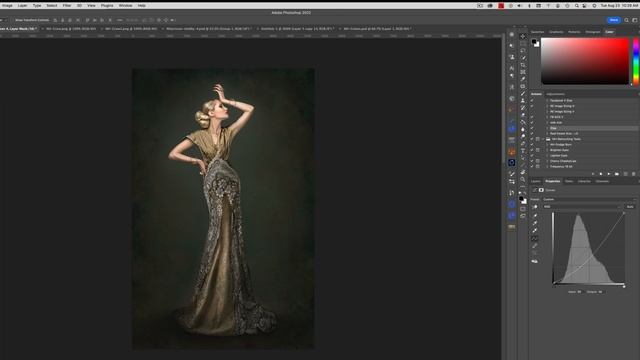Open the search icon beside Share
The width and height of the screenshot is (640, 360).
tap(627, 20)
